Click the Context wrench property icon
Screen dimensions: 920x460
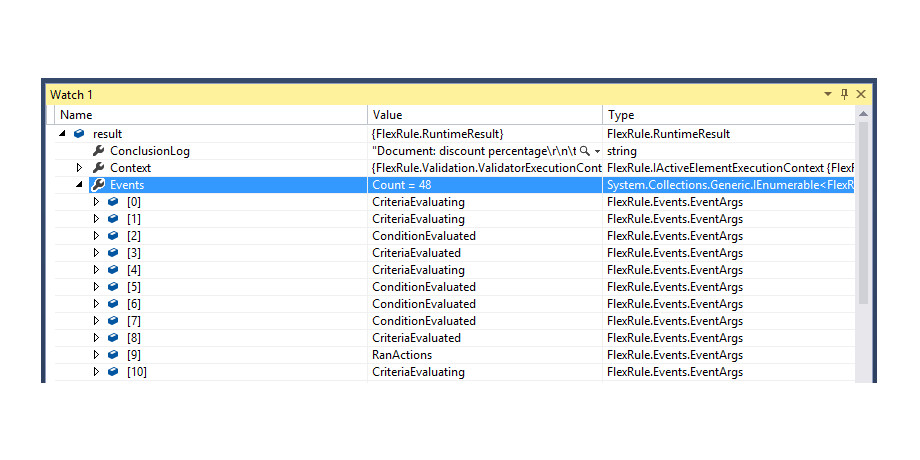[x=98, y=168]
